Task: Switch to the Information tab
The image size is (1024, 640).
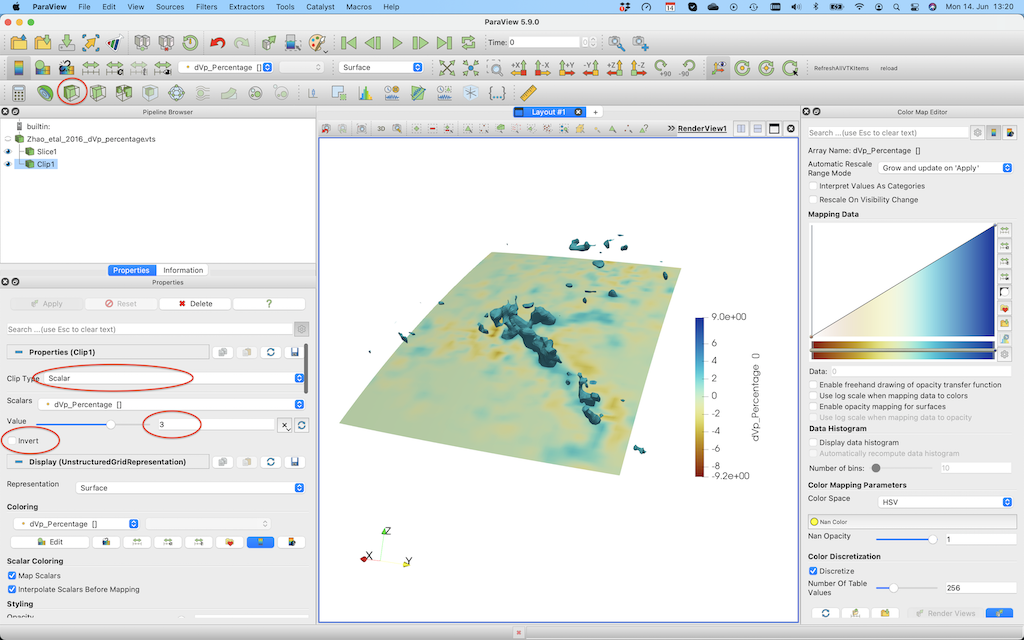Action: click(183, 270)
